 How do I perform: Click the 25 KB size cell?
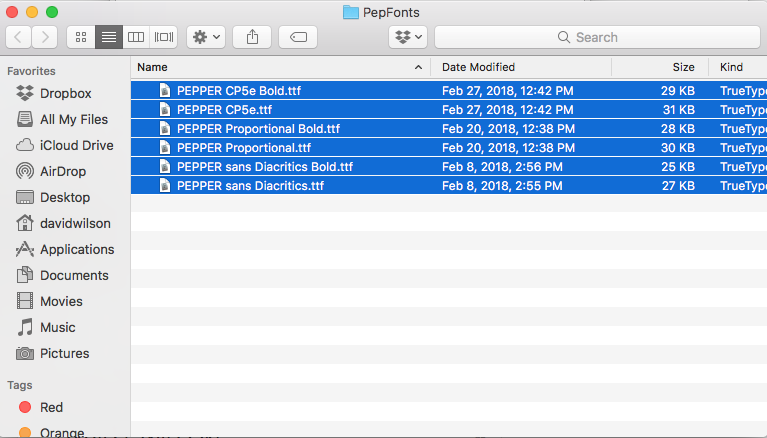click(678, 167)
